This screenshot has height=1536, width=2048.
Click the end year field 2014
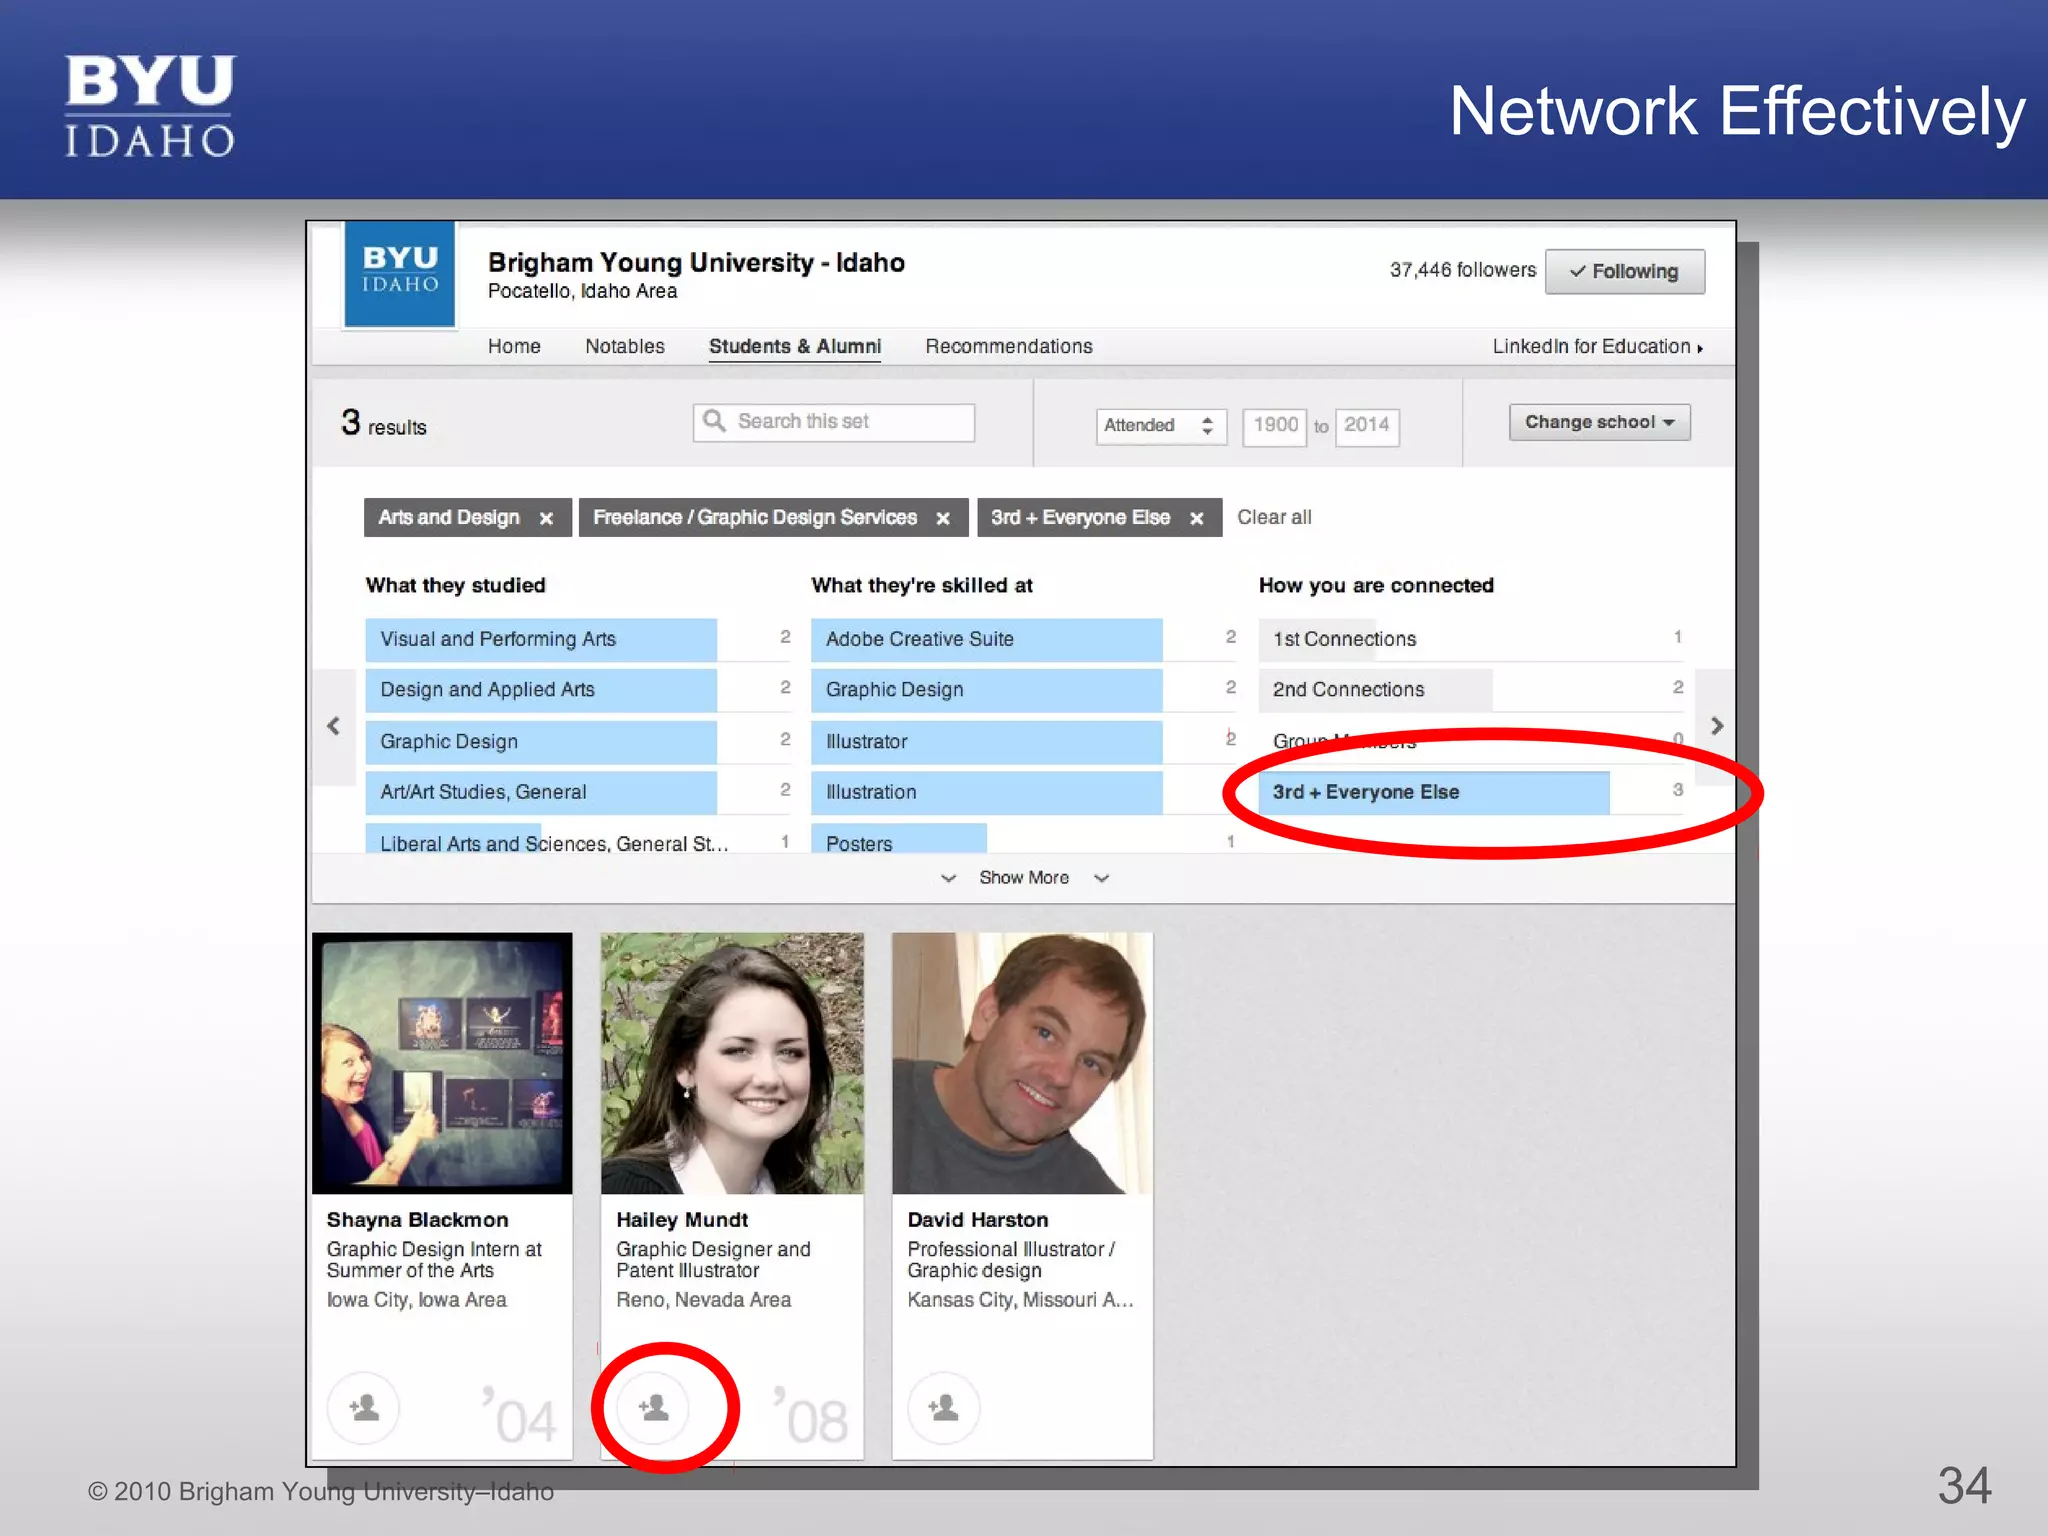pos(1367,427)
